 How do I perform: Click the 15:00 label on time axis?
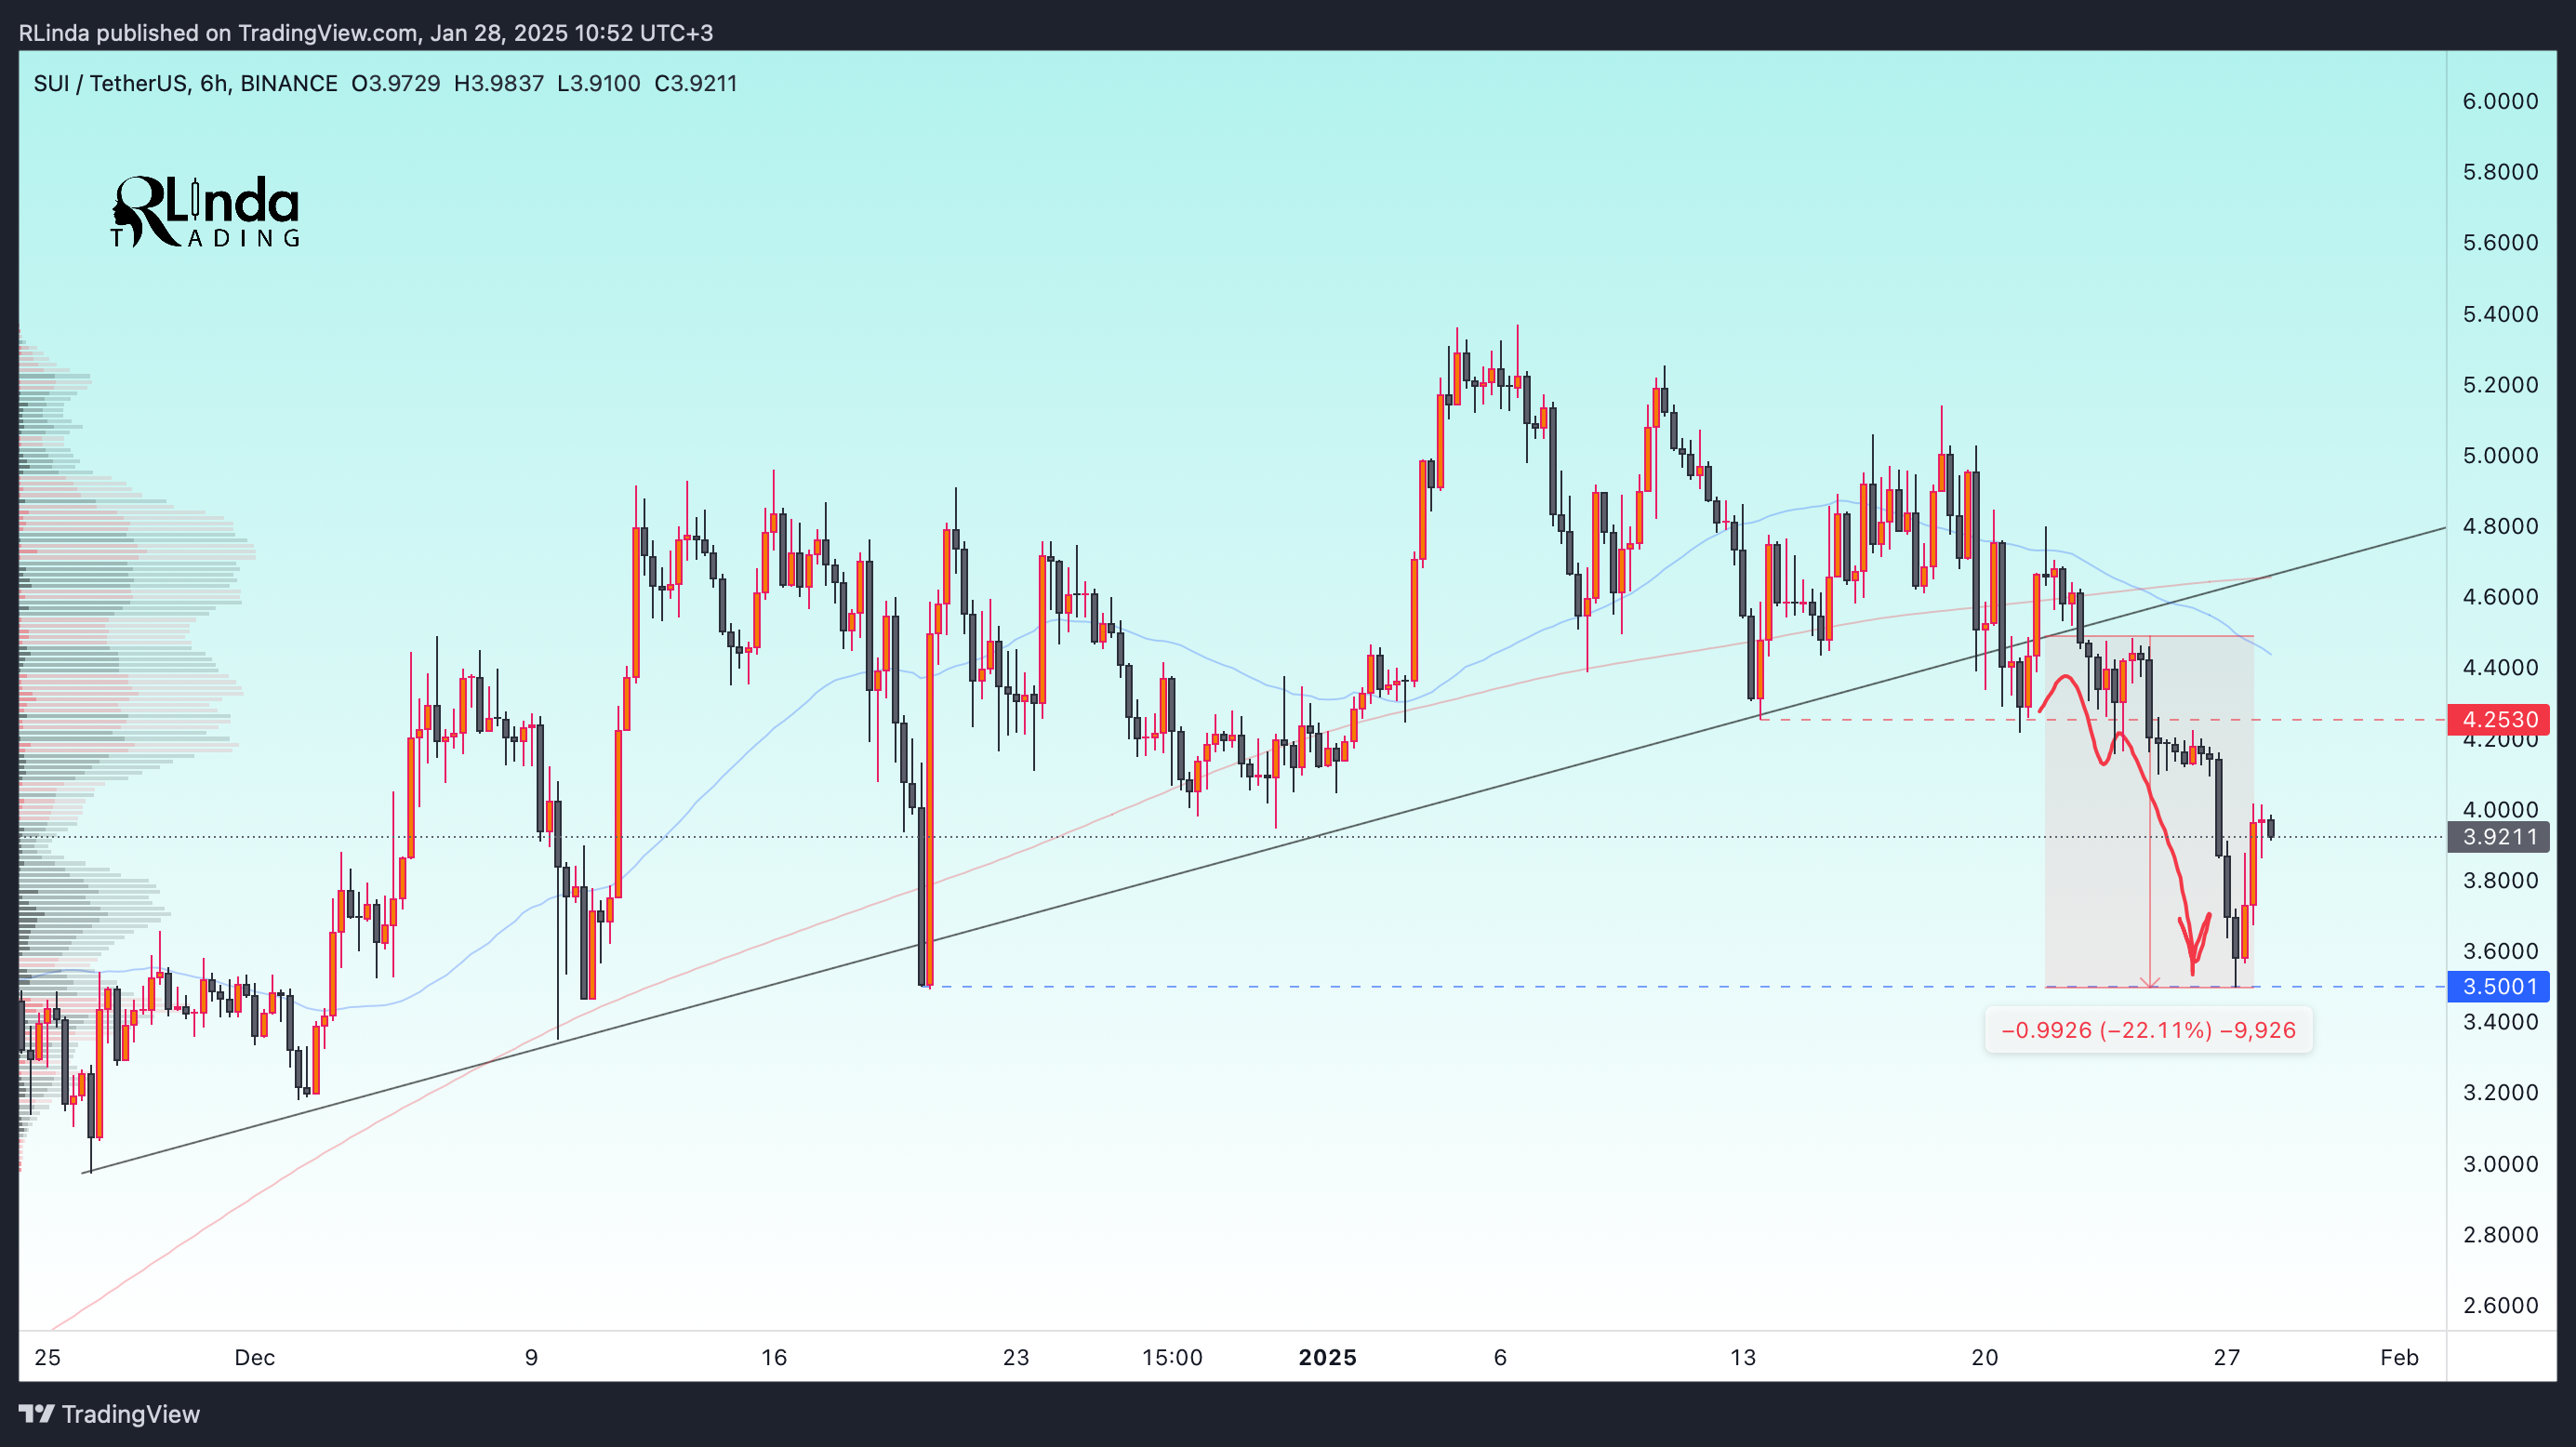point(1172,1357)
